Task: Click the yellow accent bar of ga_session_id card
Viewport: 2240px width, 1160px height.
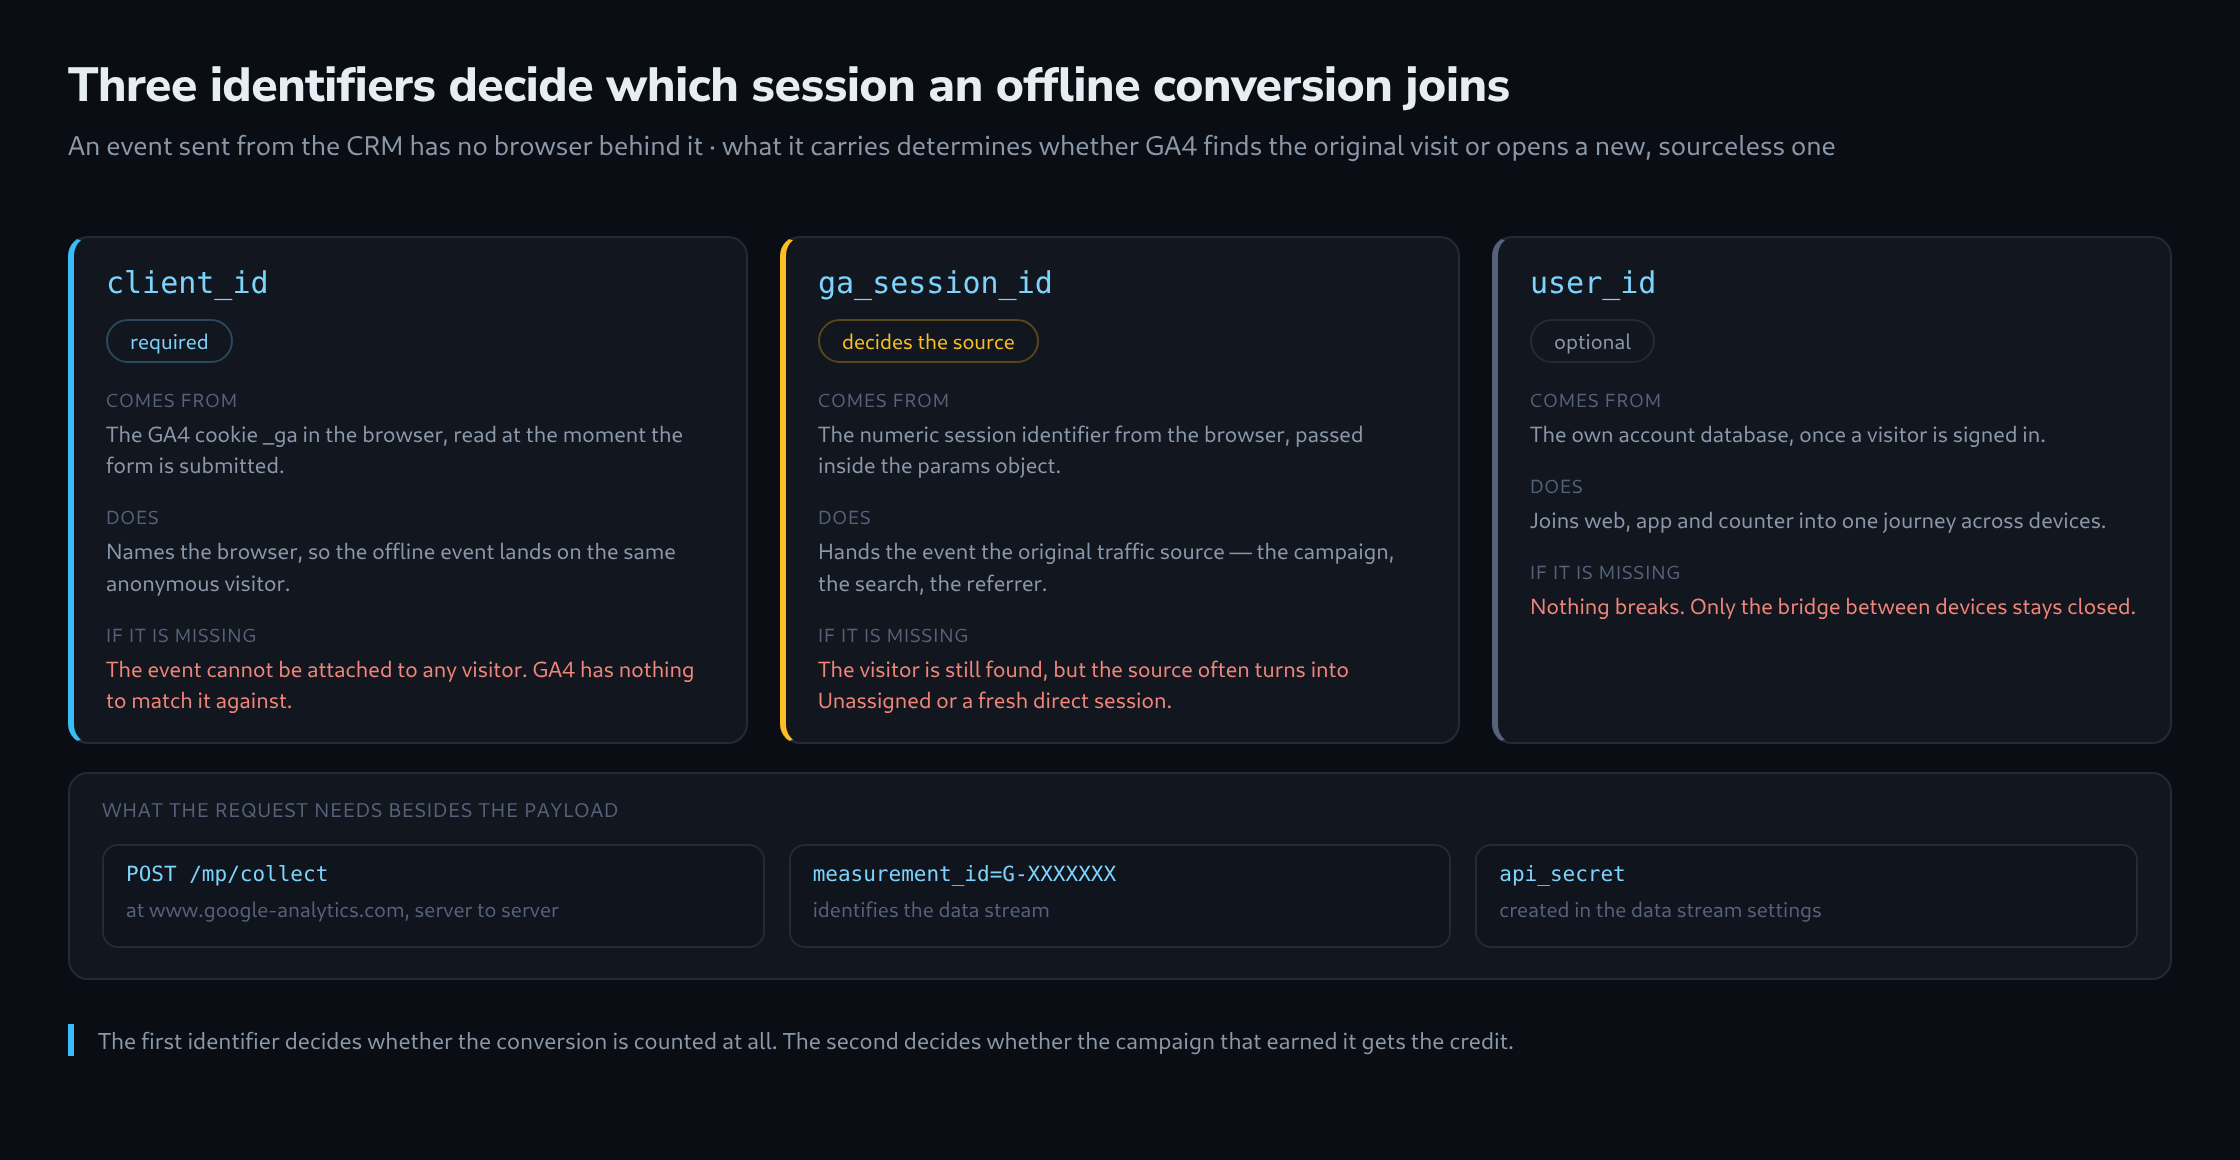Action: coord(785,490)
